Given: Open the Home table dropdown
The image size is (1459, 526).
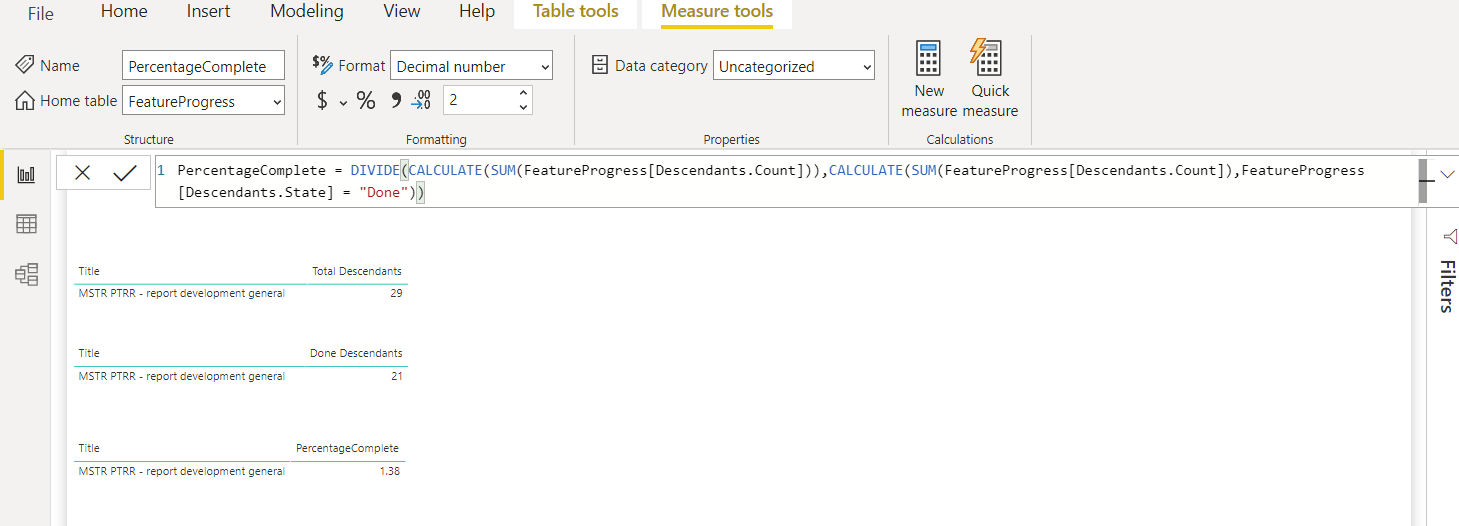Looking at the screenshot, I should [203, 101].
